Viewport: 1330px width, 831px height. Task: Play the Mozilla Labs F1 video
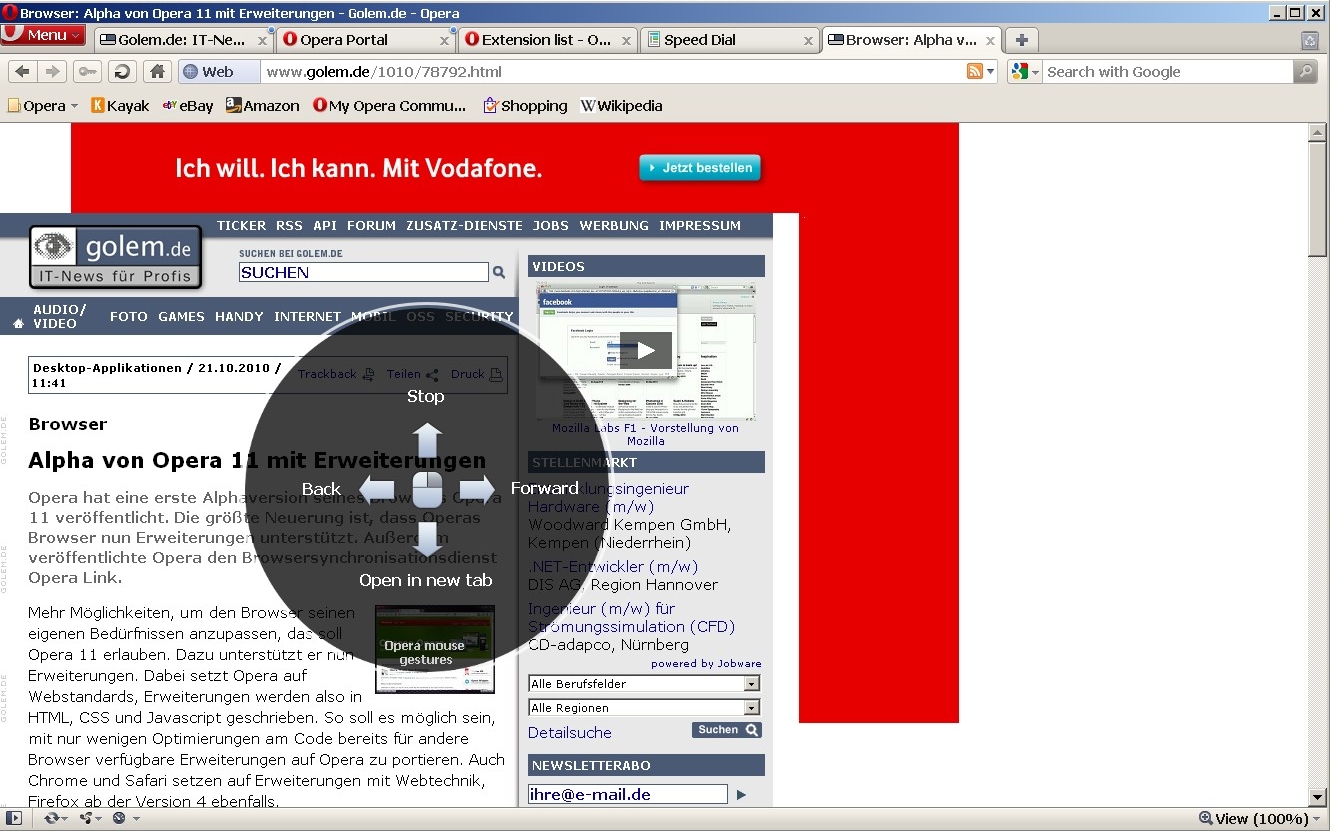(645, 350)
